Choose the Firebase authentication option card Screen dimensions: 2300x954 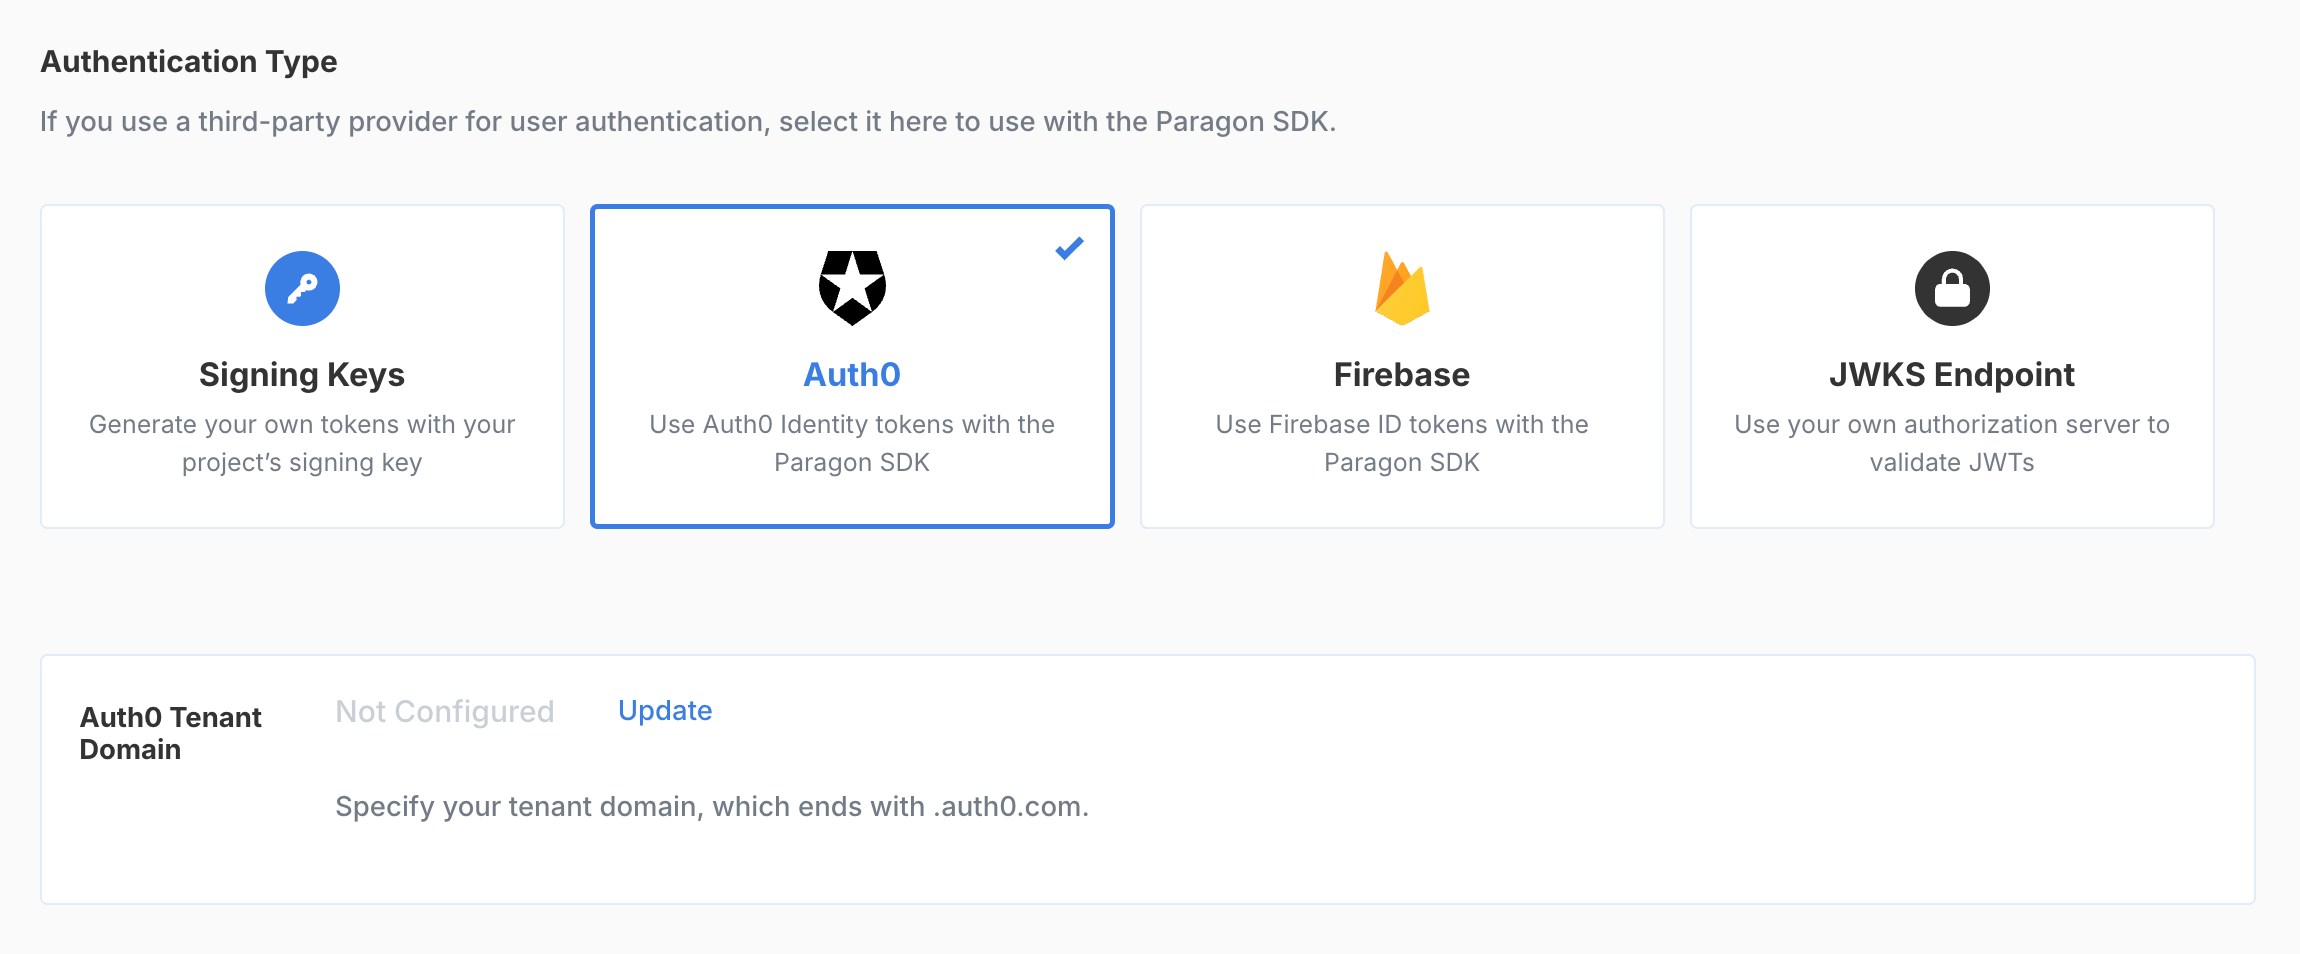[x=1402, y=366]
